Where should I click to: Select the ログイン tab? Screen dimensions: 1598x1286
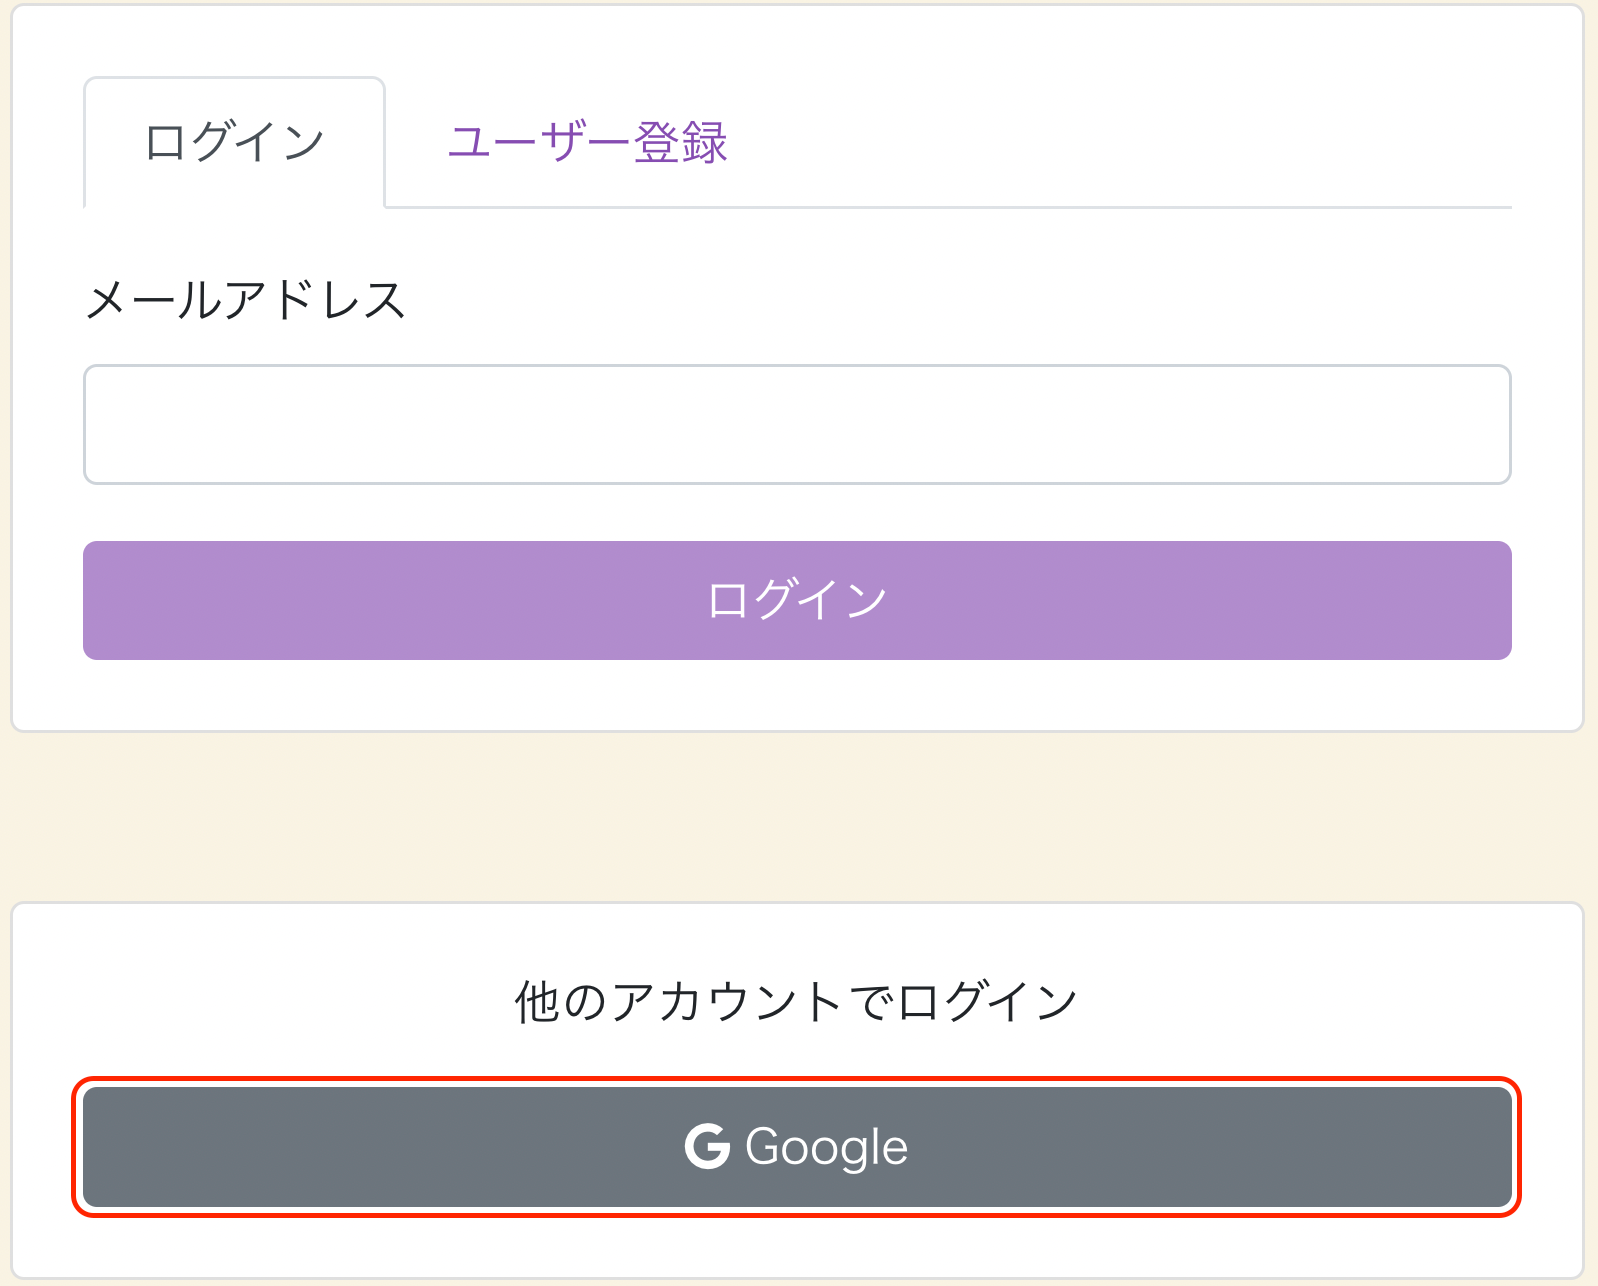pyautogui.click(x=234, y=142)
